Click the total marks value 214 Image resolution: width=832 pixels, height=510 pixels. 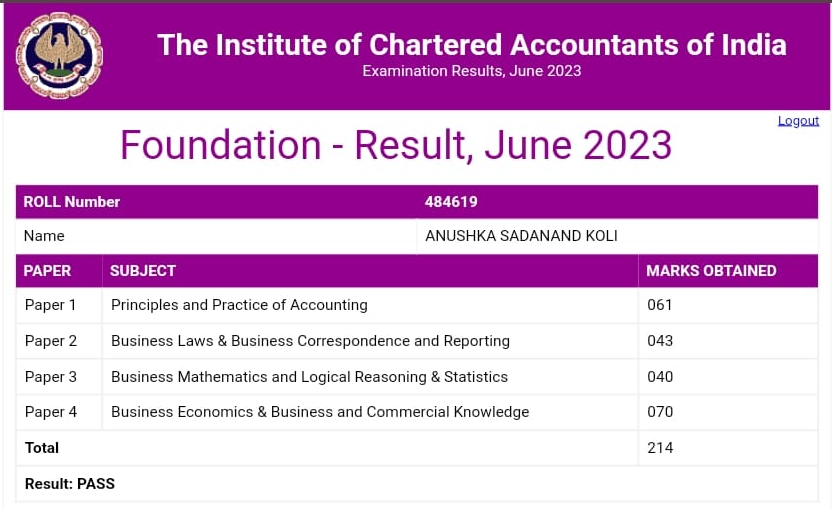[x=660, y=448]
